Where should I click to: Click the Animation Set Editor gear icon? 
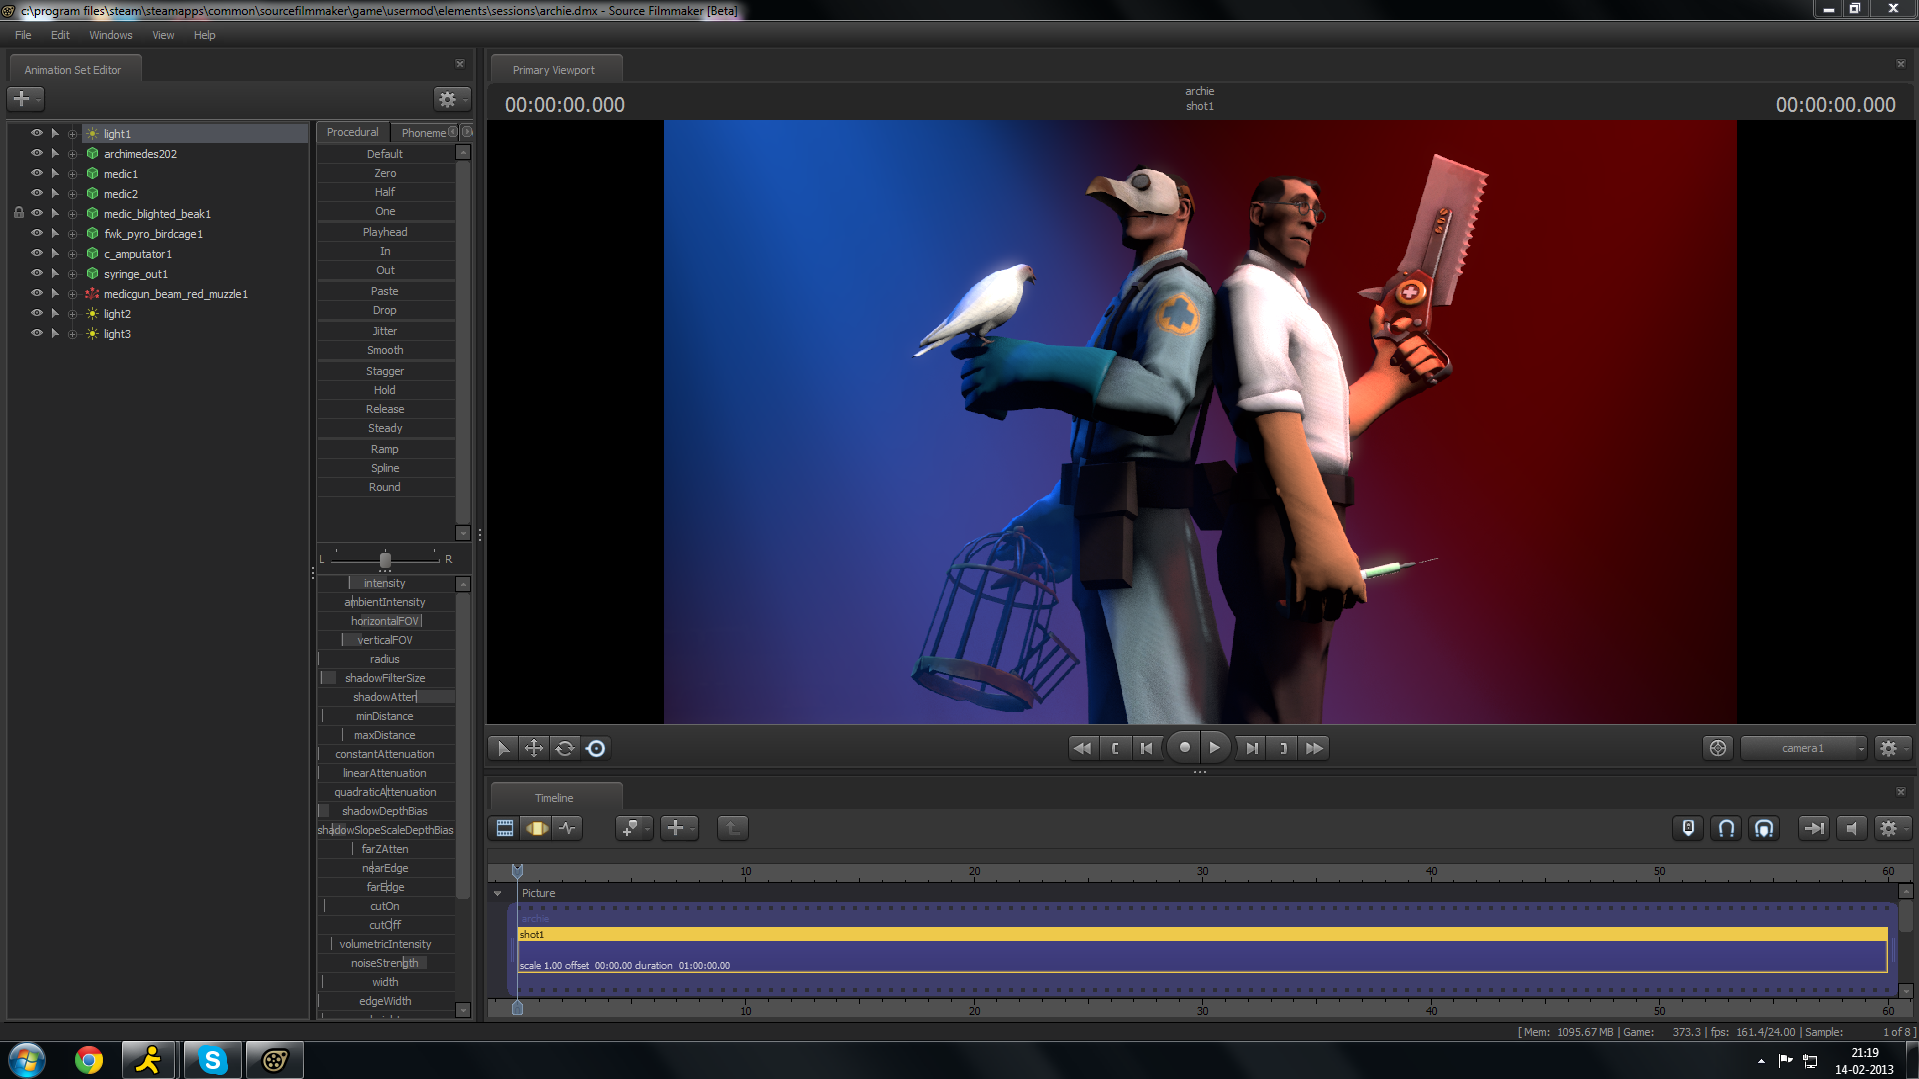(448, 99)
